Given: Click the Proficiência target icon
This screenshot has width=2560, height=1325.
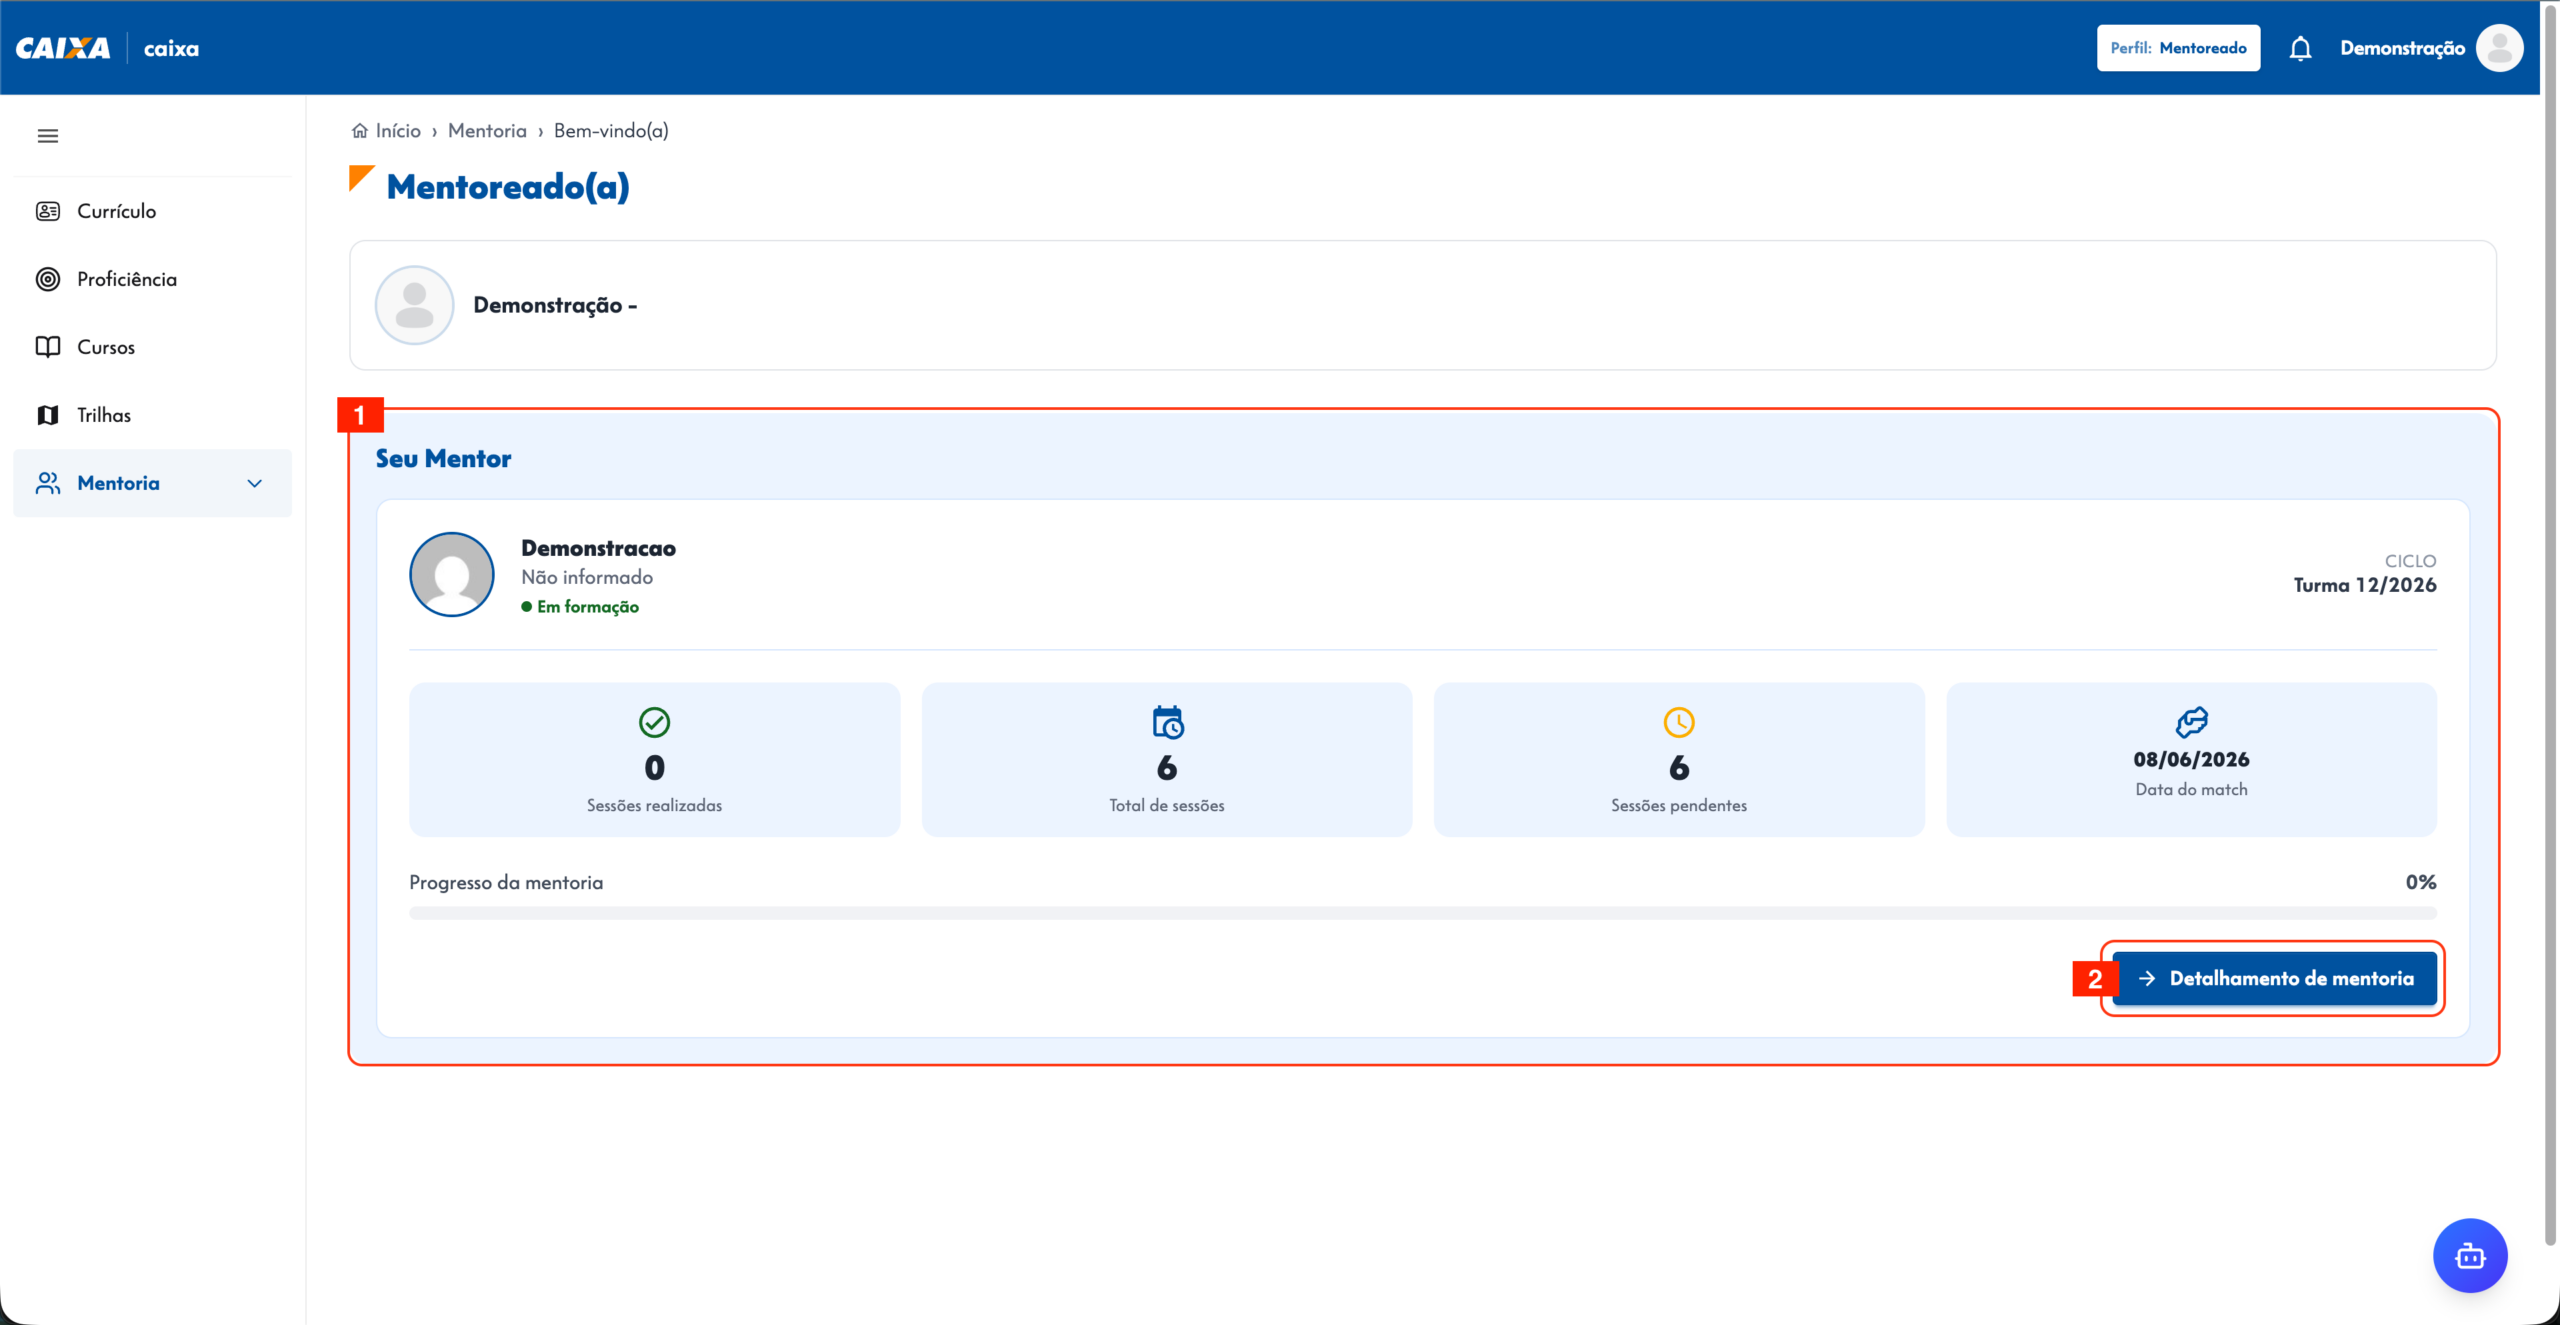Looking at the screenshot, I should 48,279.
